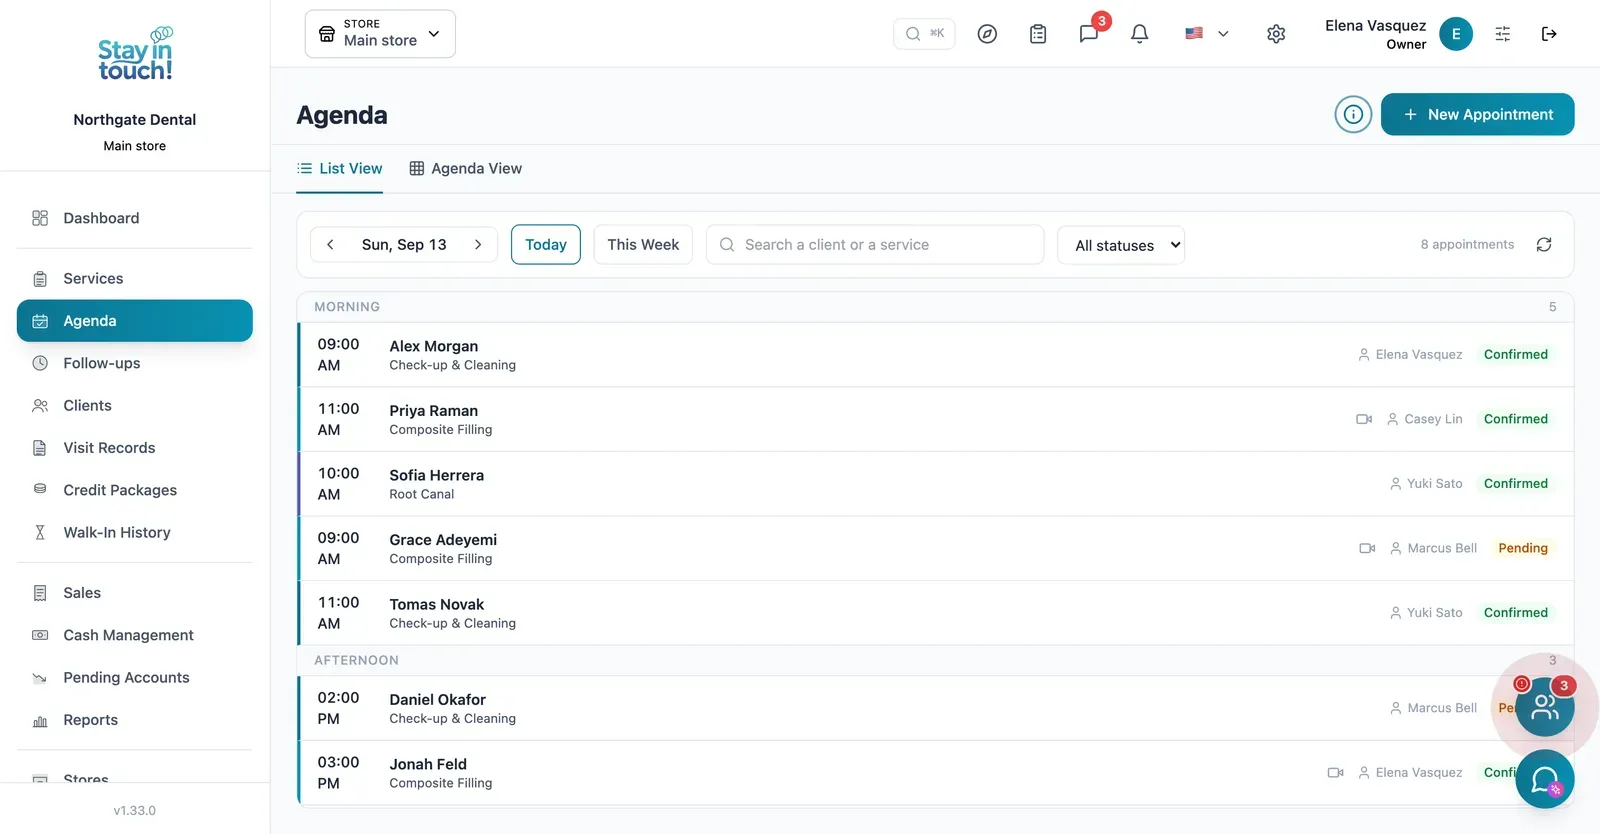Click the info circle icon beside New Appointment
This screenshot has width=1600, height=834.
click(x=1353, y=114)
